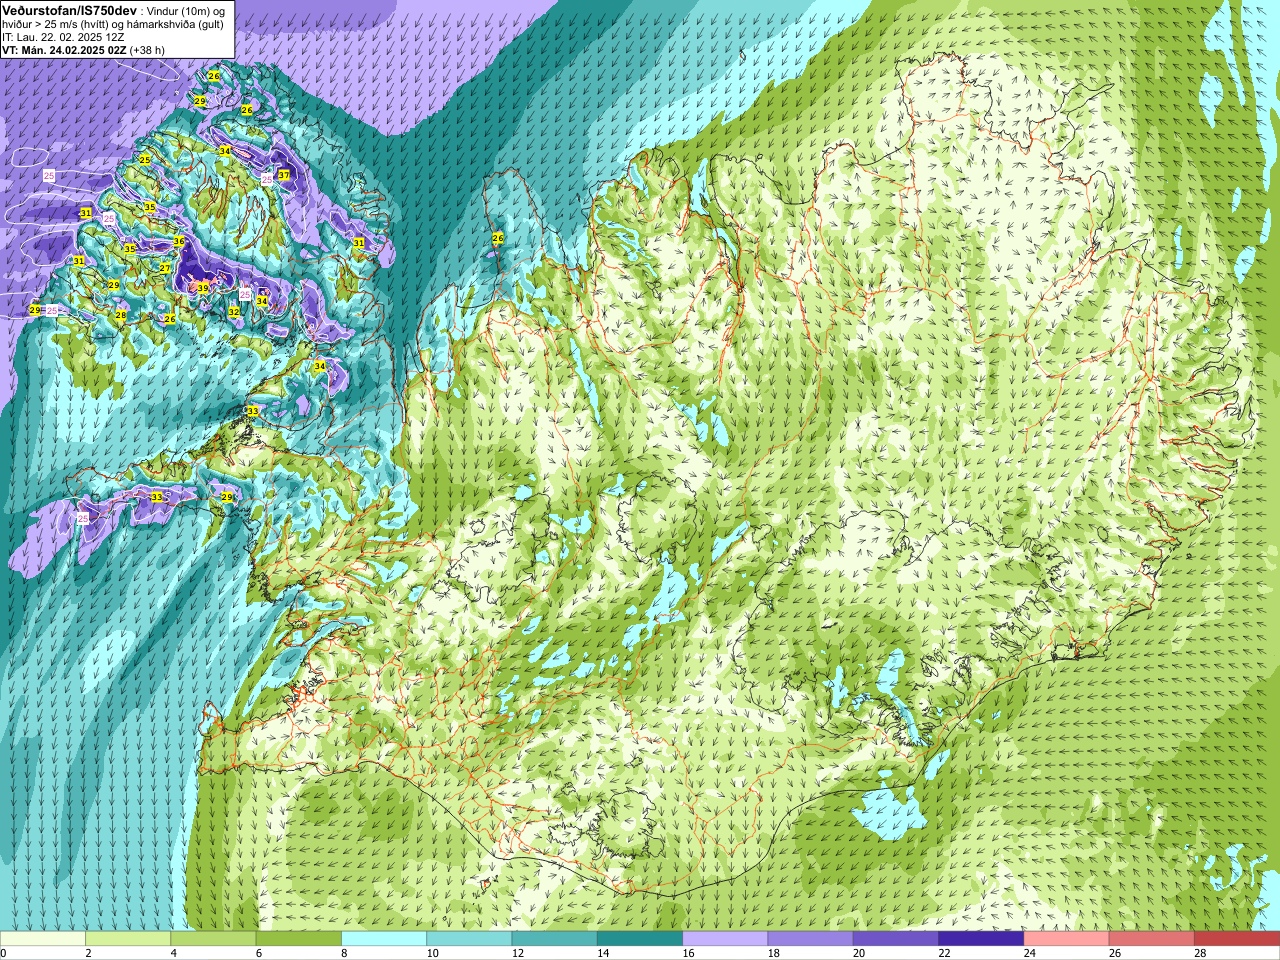This screenshot has height=960, width=1280.
Task: Pick the 8–10 m/s cyan legend swatch
Action: [384, 939]
